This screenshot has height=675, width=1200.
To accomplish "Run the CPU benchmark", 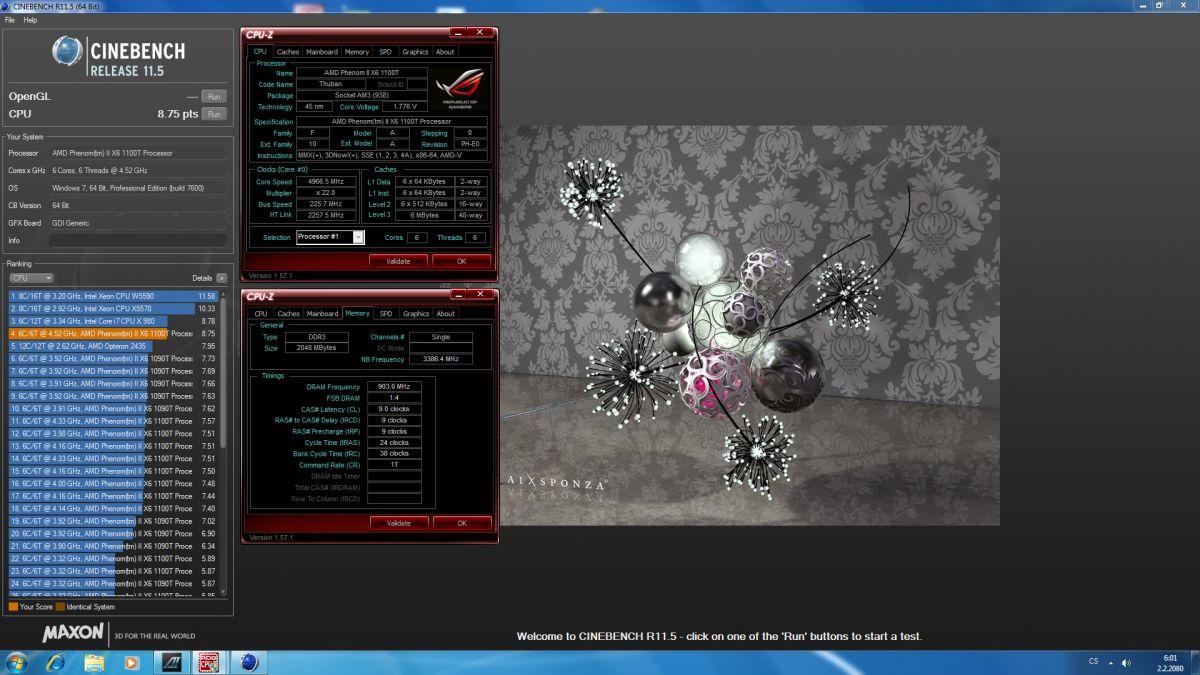I will pos(213,115).
